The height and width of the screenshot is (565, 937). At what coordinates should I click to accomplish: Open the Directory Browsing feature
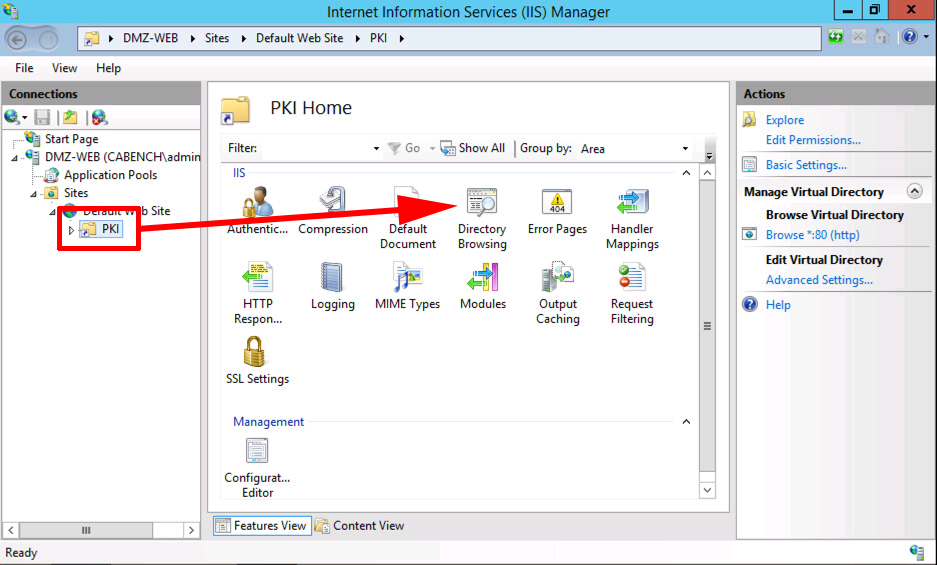coord(482,218)
